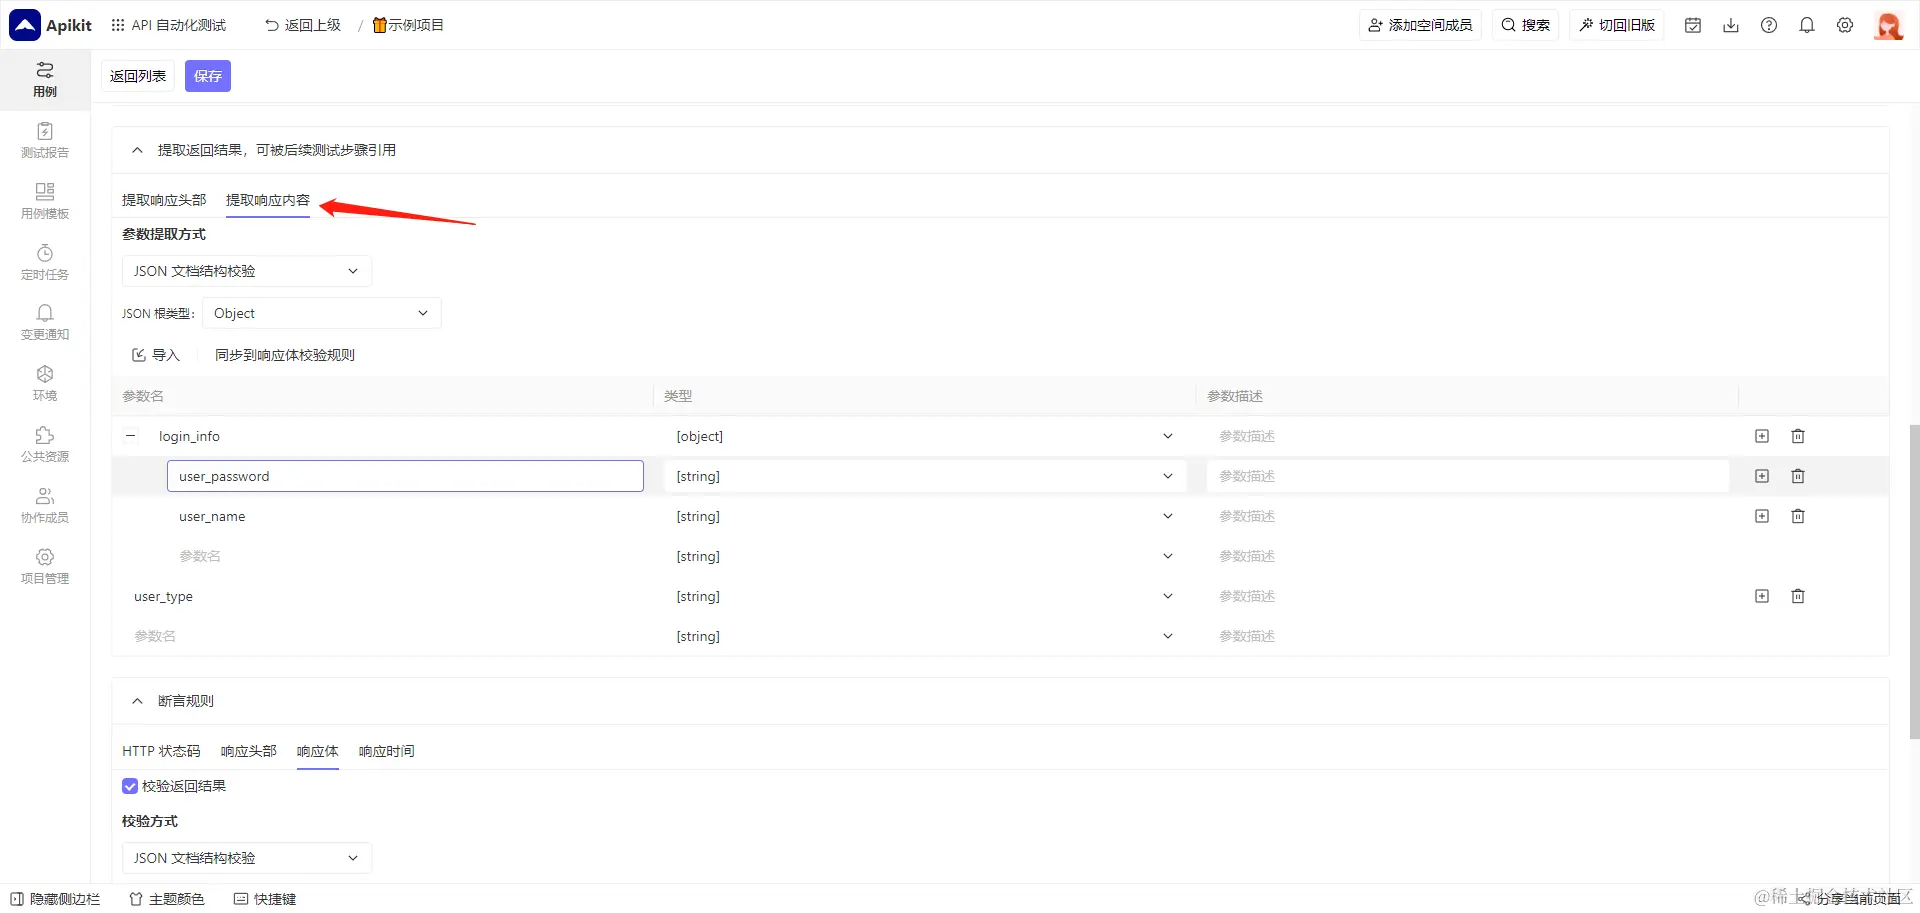Open the user avatar menu
Screen dimensions: 1920x913
coord(1889,25)
